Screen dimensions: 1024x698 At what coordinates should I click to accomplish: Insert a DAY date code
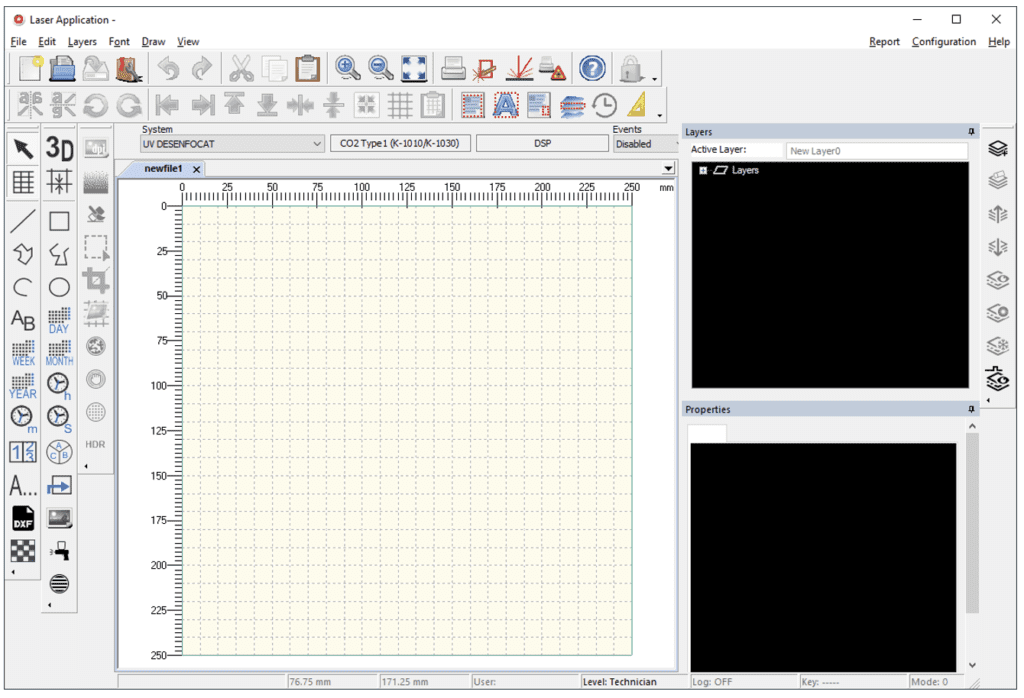pos(59,320)
